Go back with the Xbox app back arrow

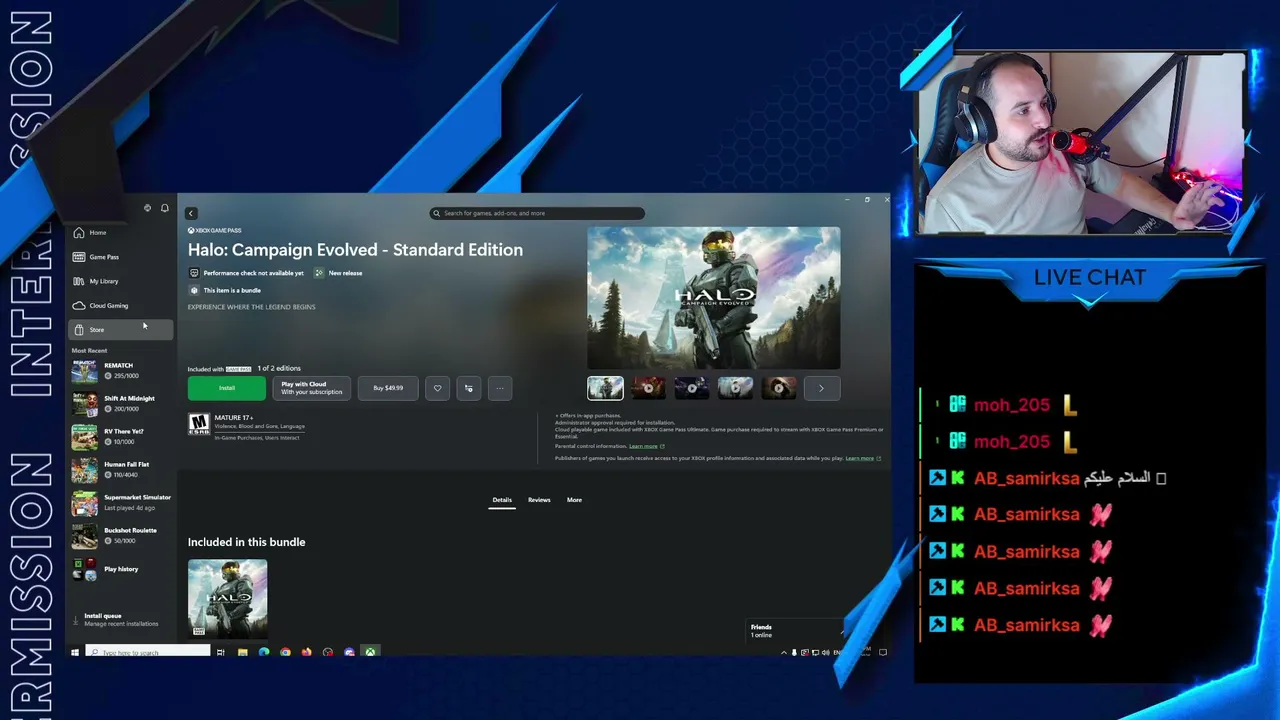[x=191, y=213]
